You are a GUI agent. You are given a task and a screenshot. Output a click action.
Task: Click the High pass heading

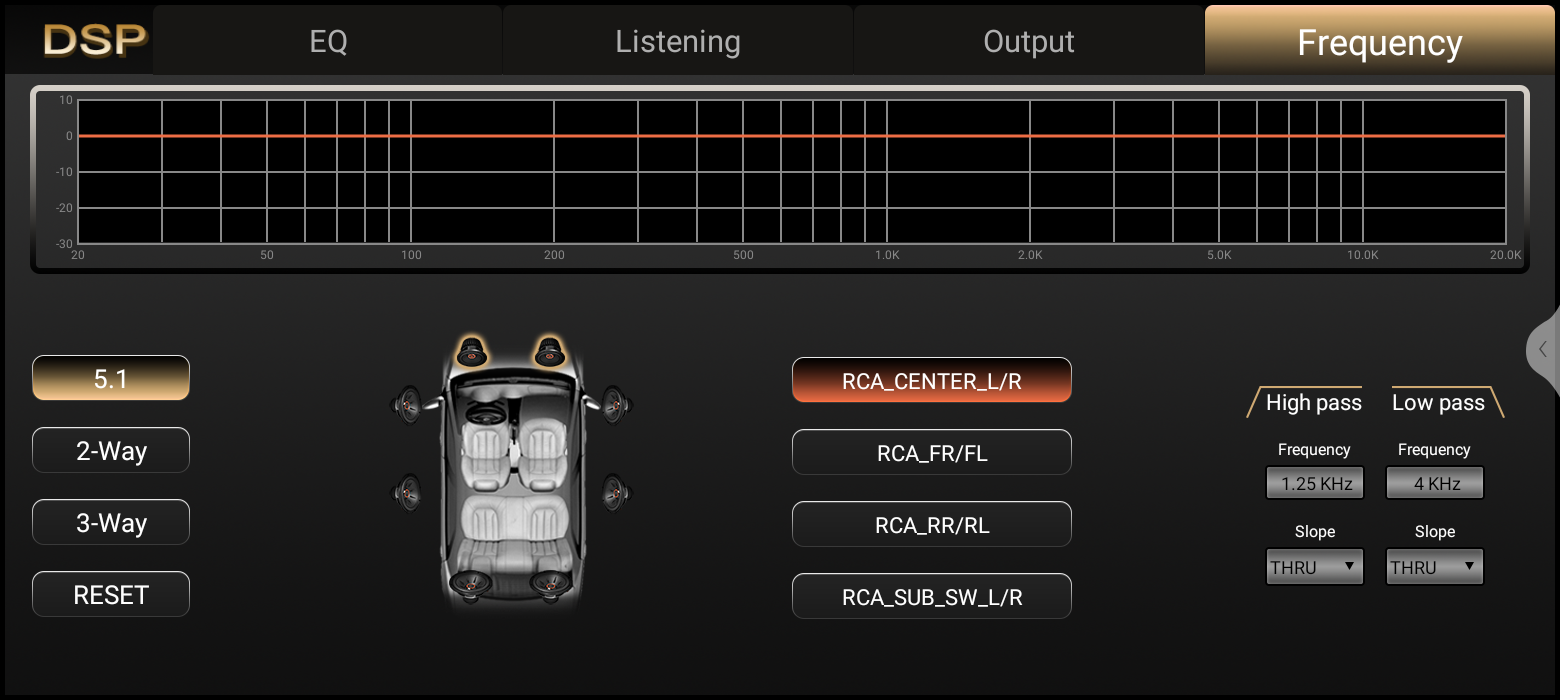[x=1313, y=402]
